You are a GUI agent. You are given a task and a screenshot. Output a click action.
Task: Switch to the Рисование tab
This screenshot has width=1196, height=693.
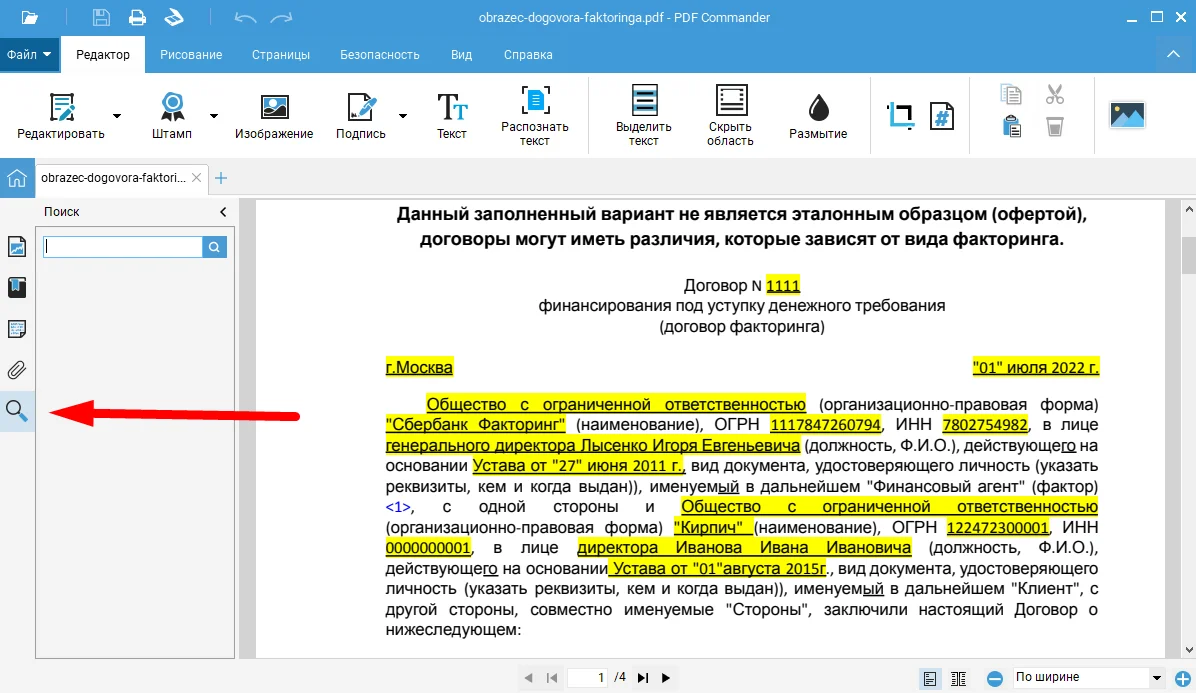point(191,55)
